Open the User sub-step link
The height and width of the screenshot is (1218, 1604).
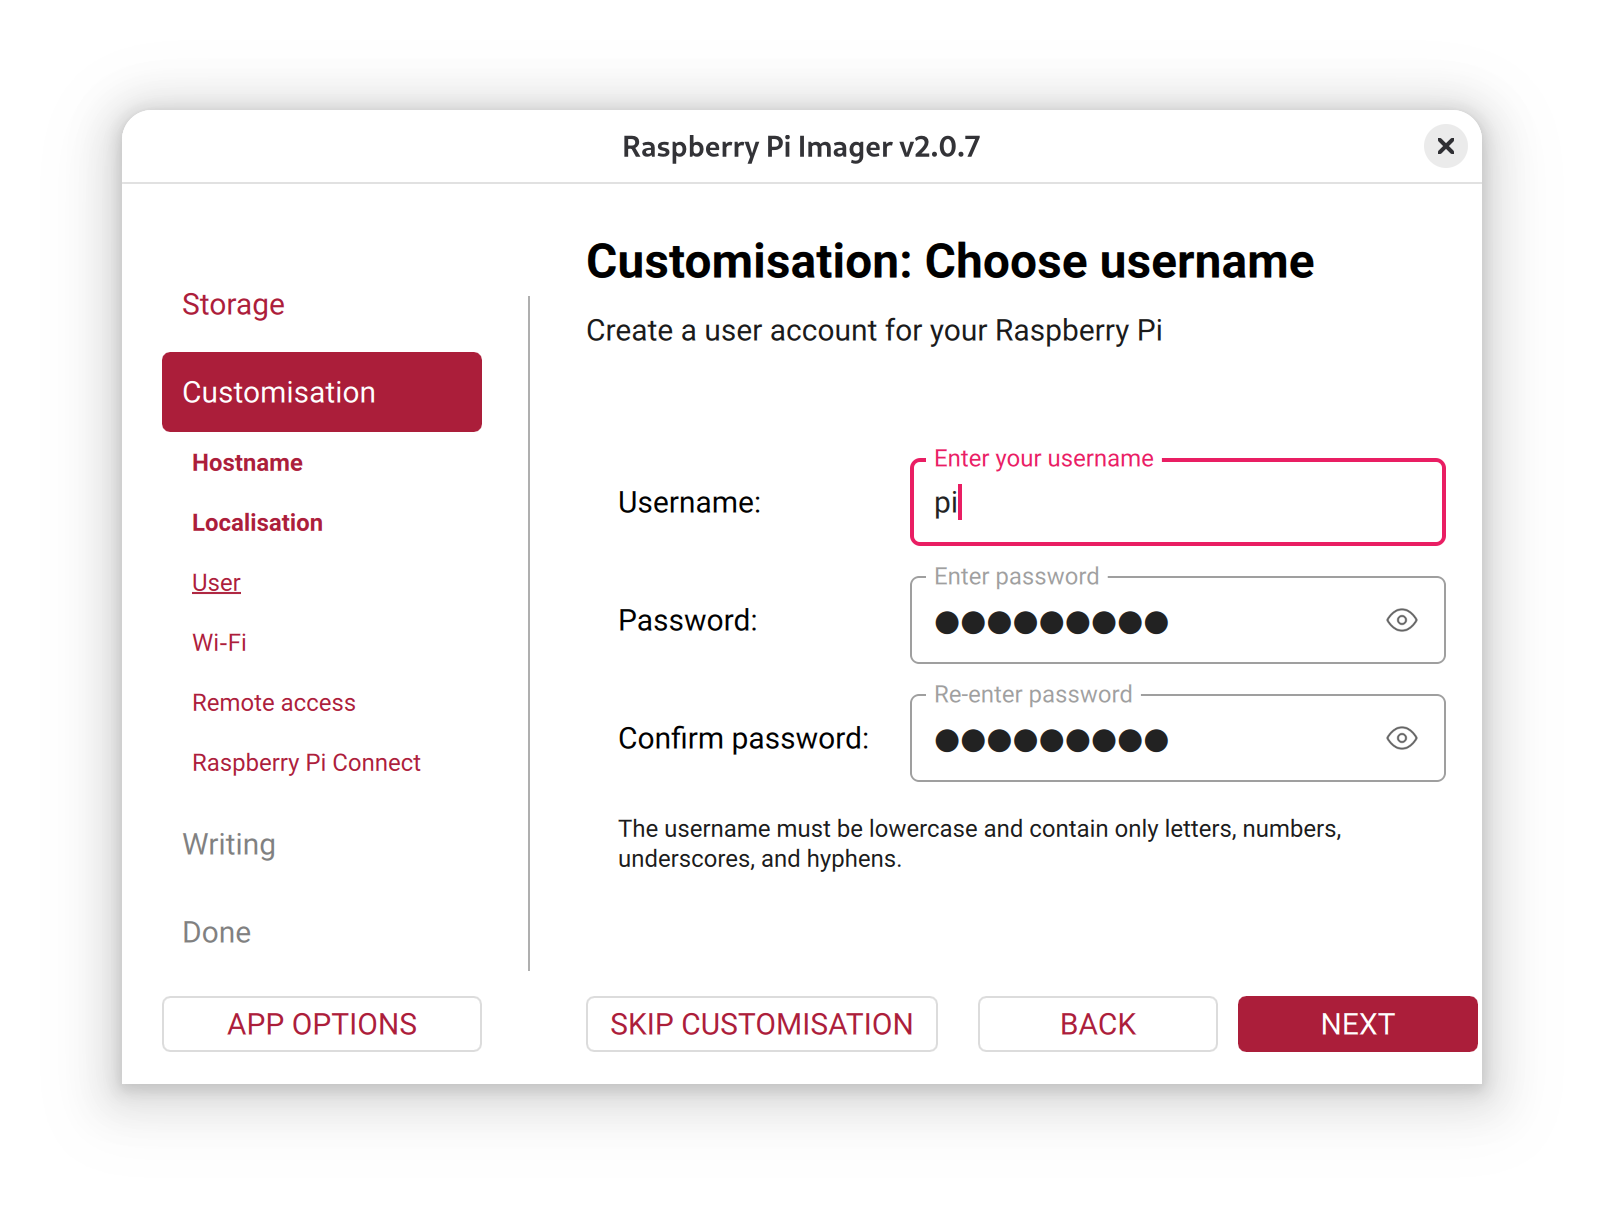216,583
